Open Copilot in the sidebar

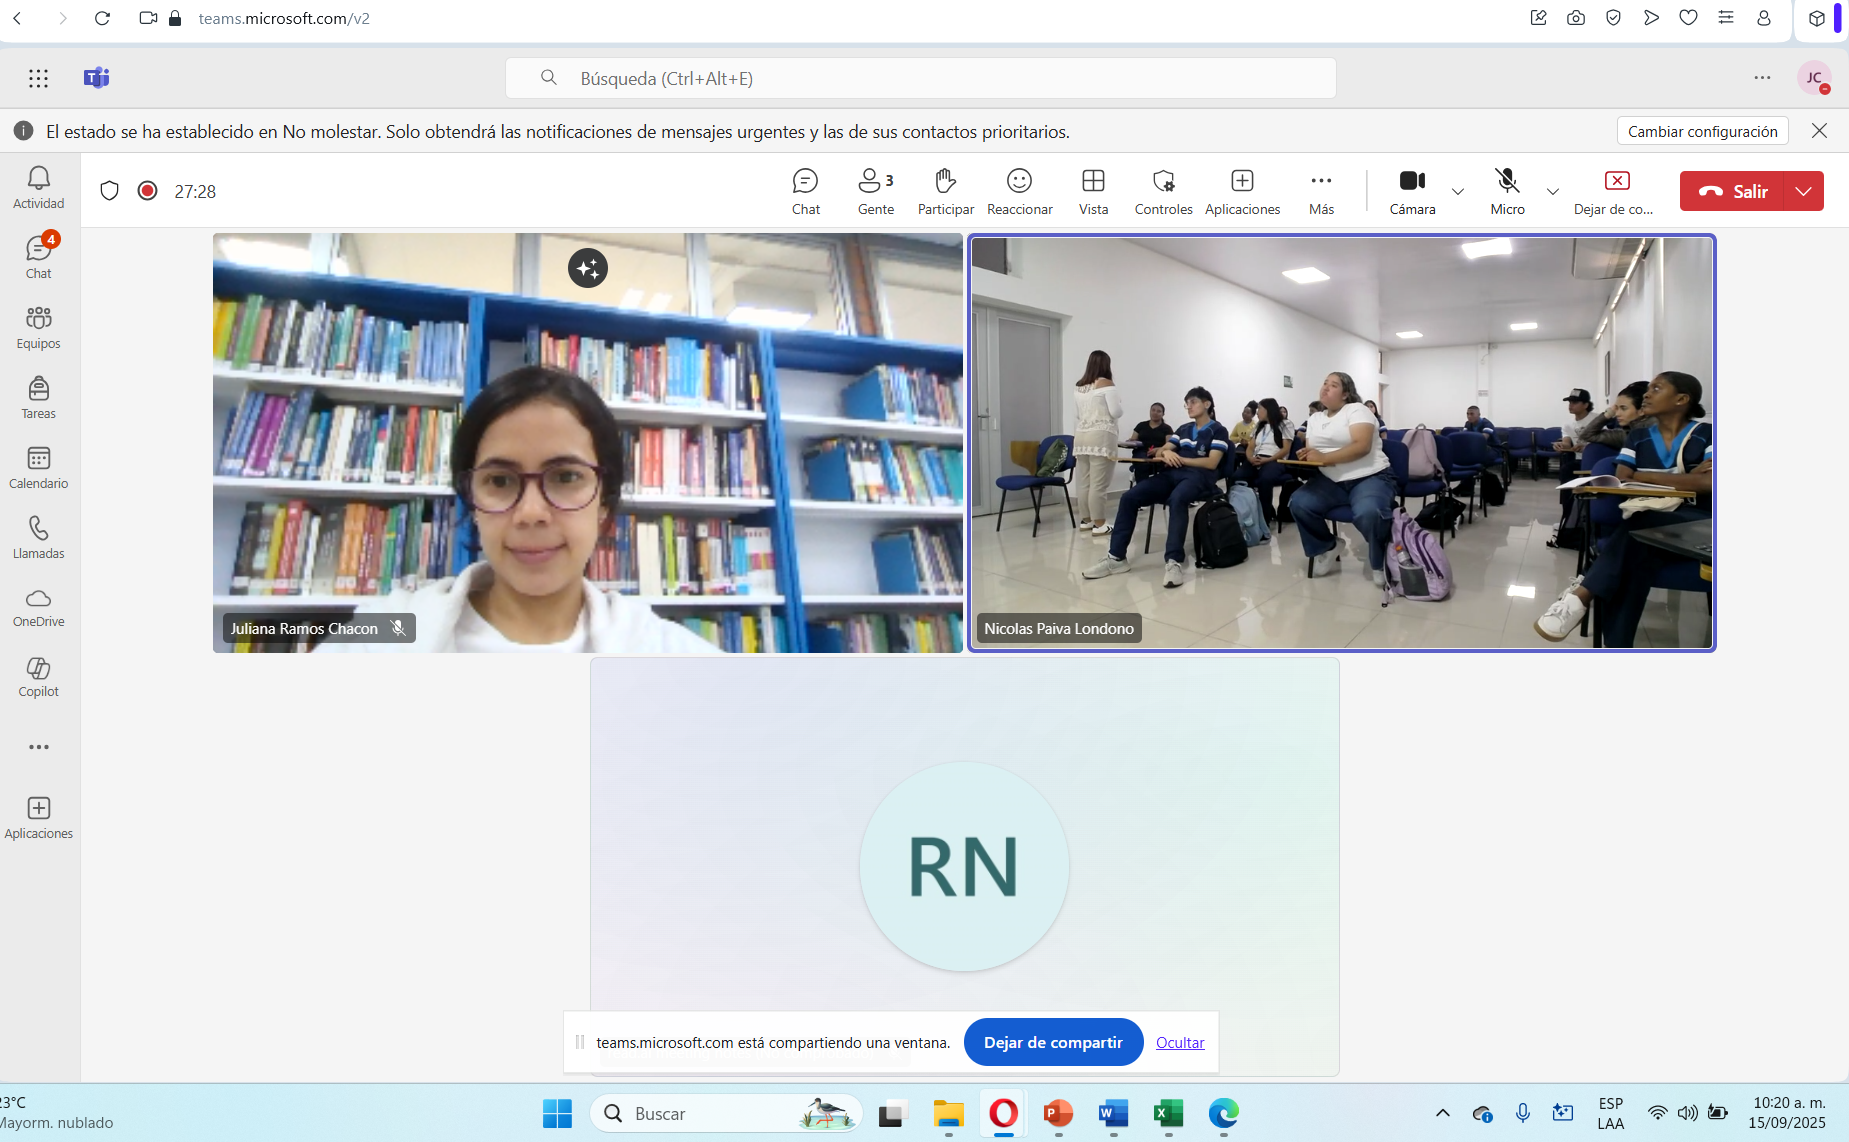39,677
